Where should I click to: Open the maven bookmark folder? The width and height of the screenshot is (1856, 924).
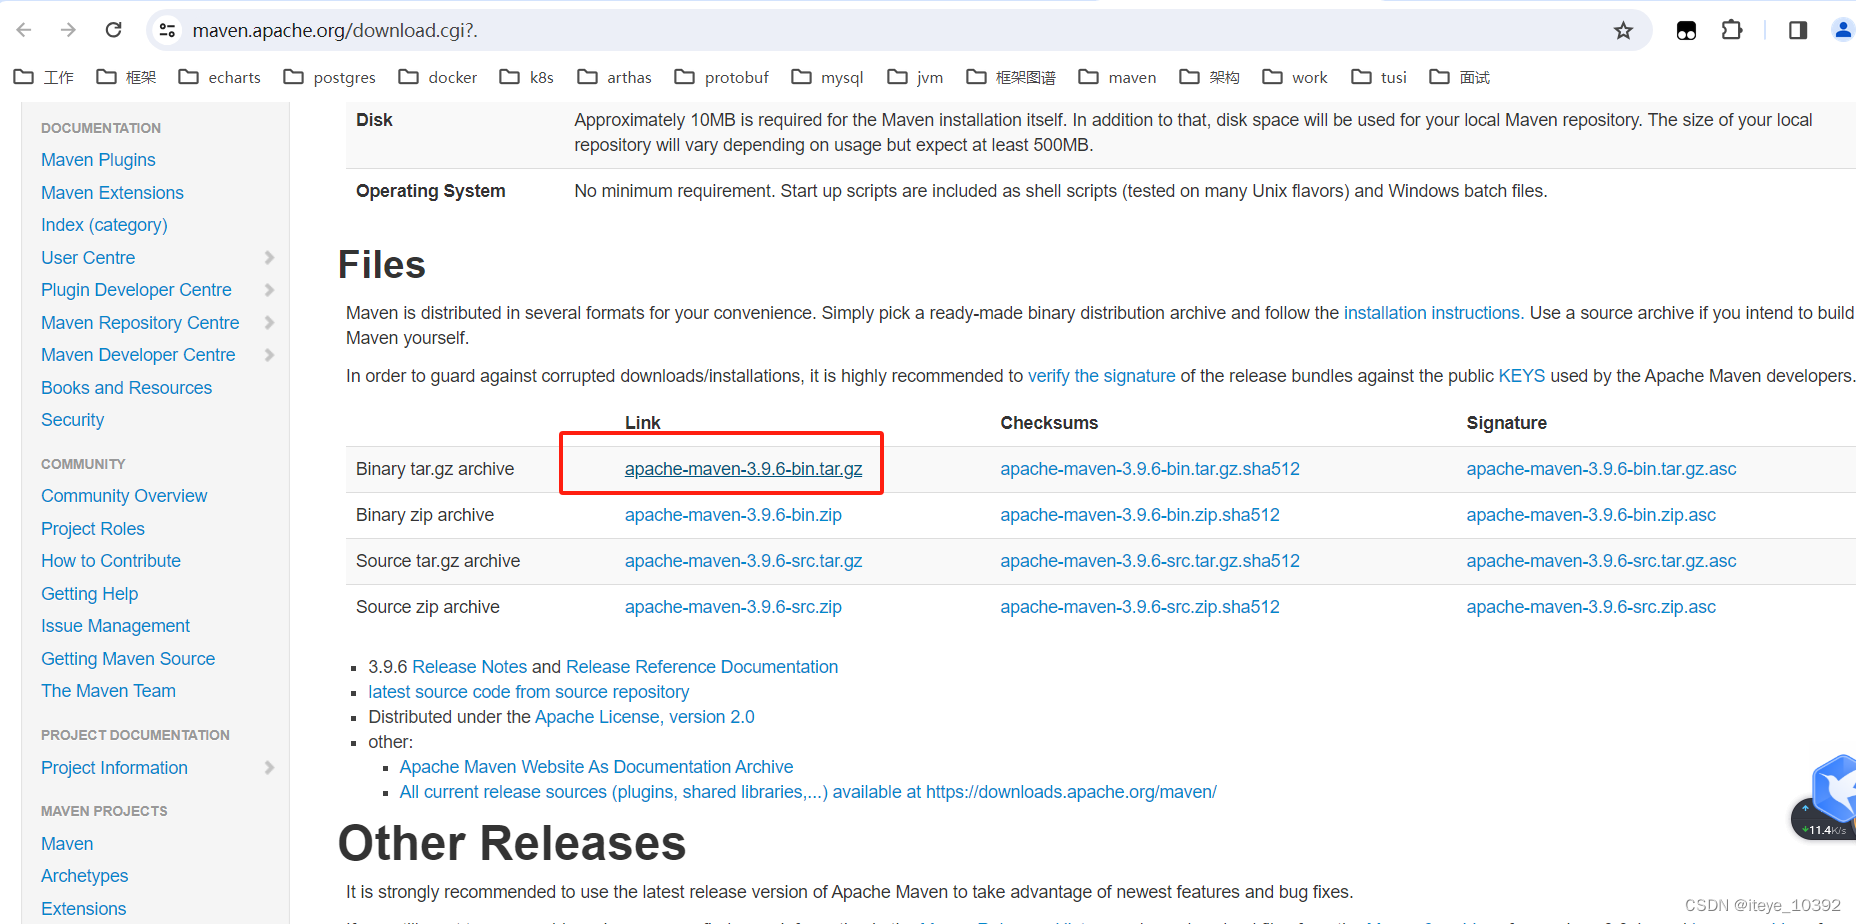point(1117,77)
